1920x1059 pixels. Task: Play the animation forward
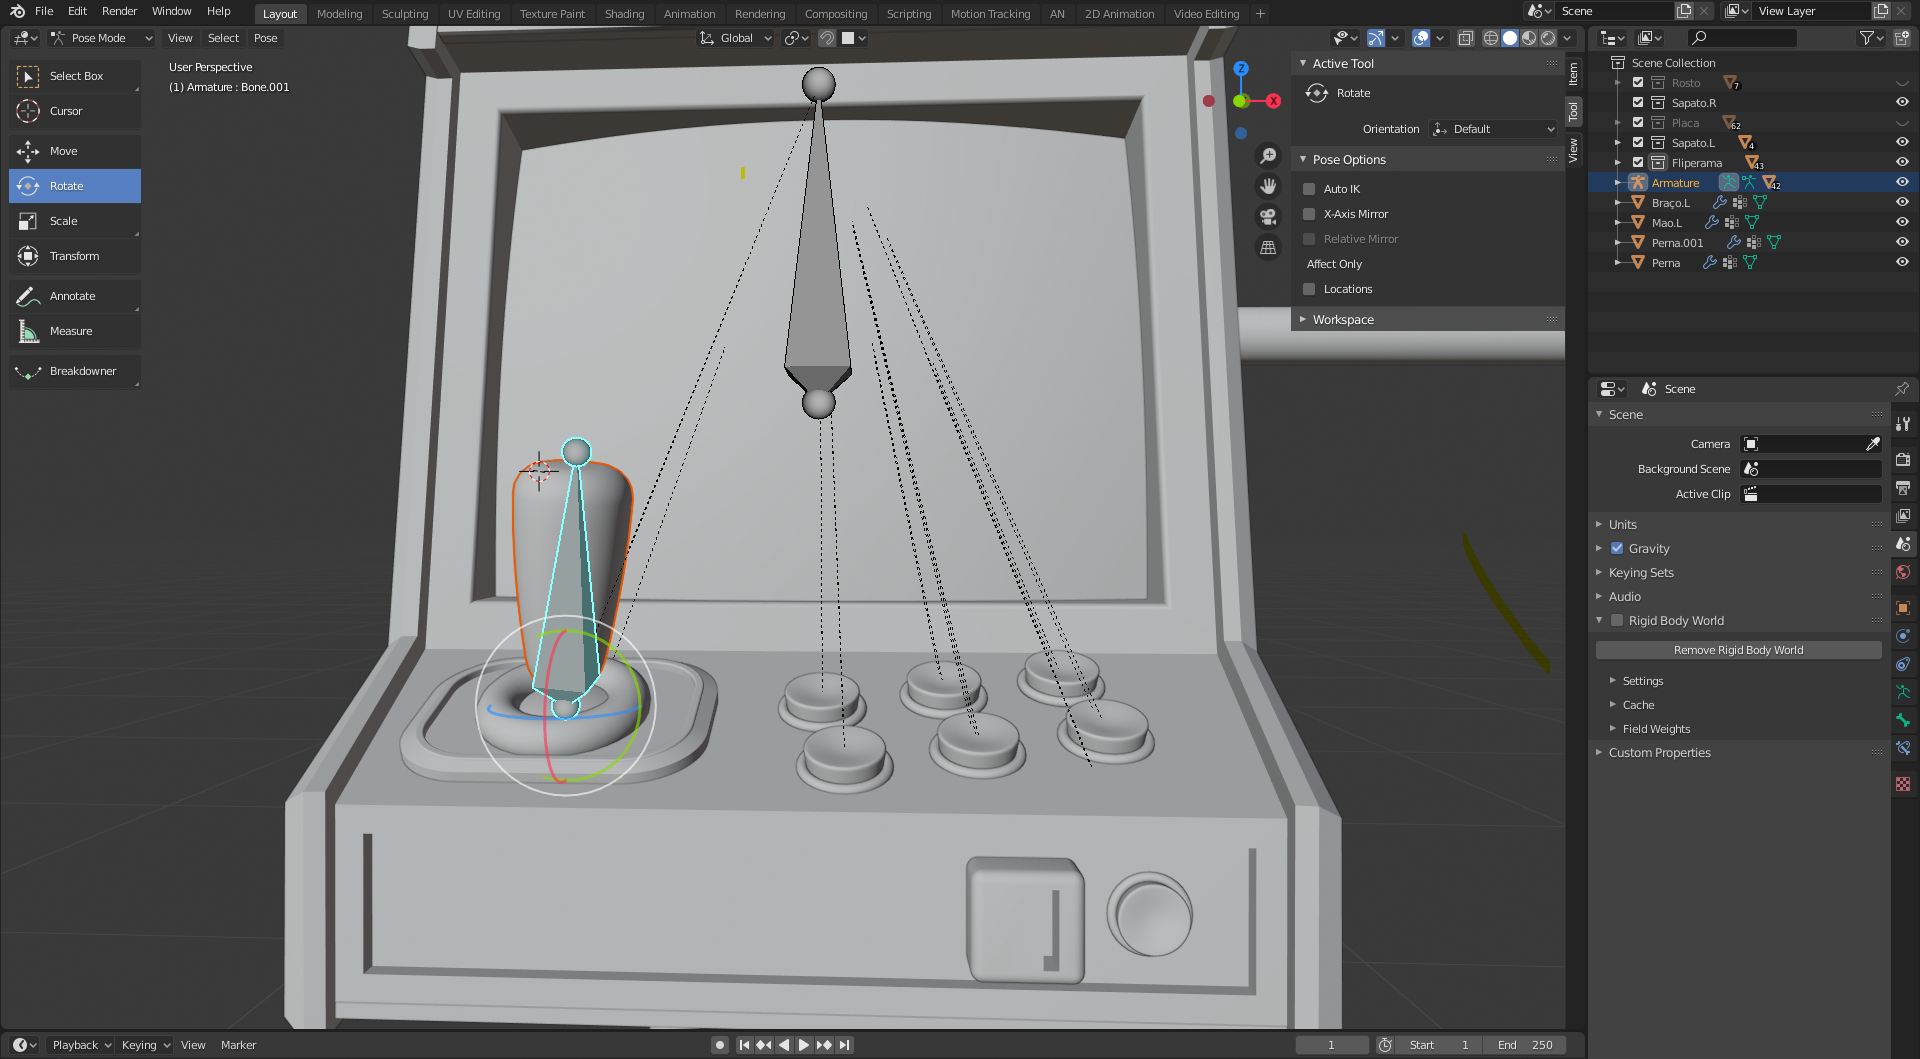click(804, 1045)
